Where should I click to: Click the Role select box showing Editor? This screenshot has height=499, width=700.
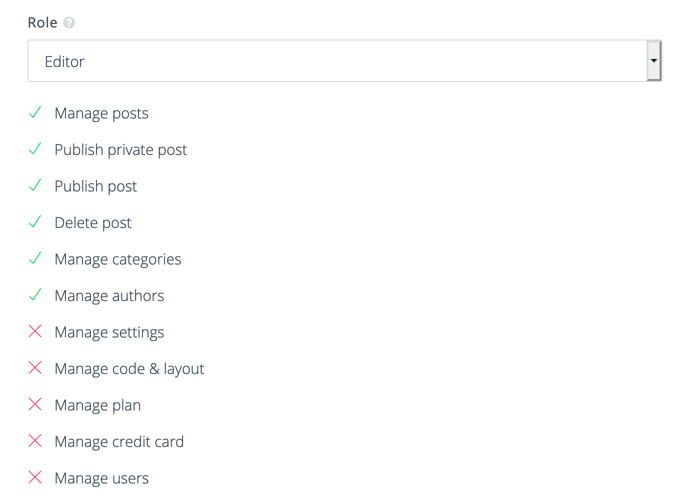coord(344,61)
